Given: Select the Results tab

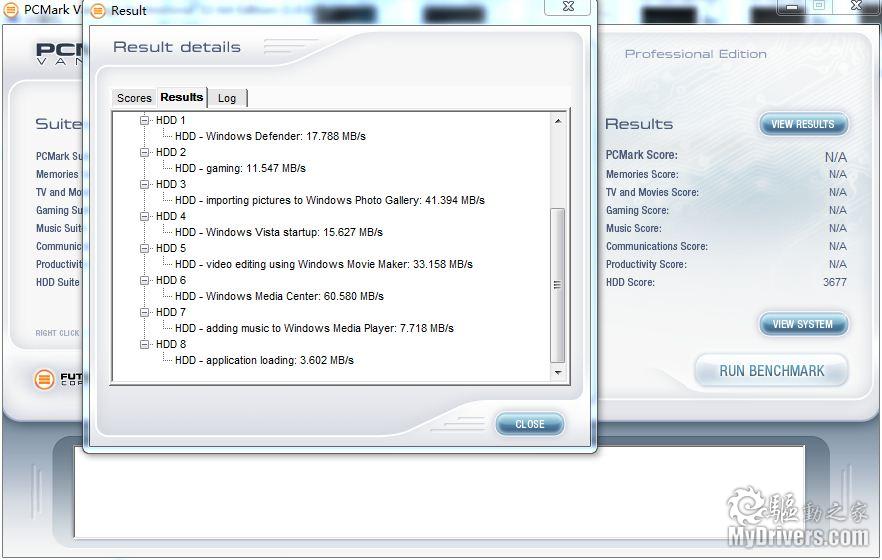Looking at the screenshot, I should coord(181,97).
